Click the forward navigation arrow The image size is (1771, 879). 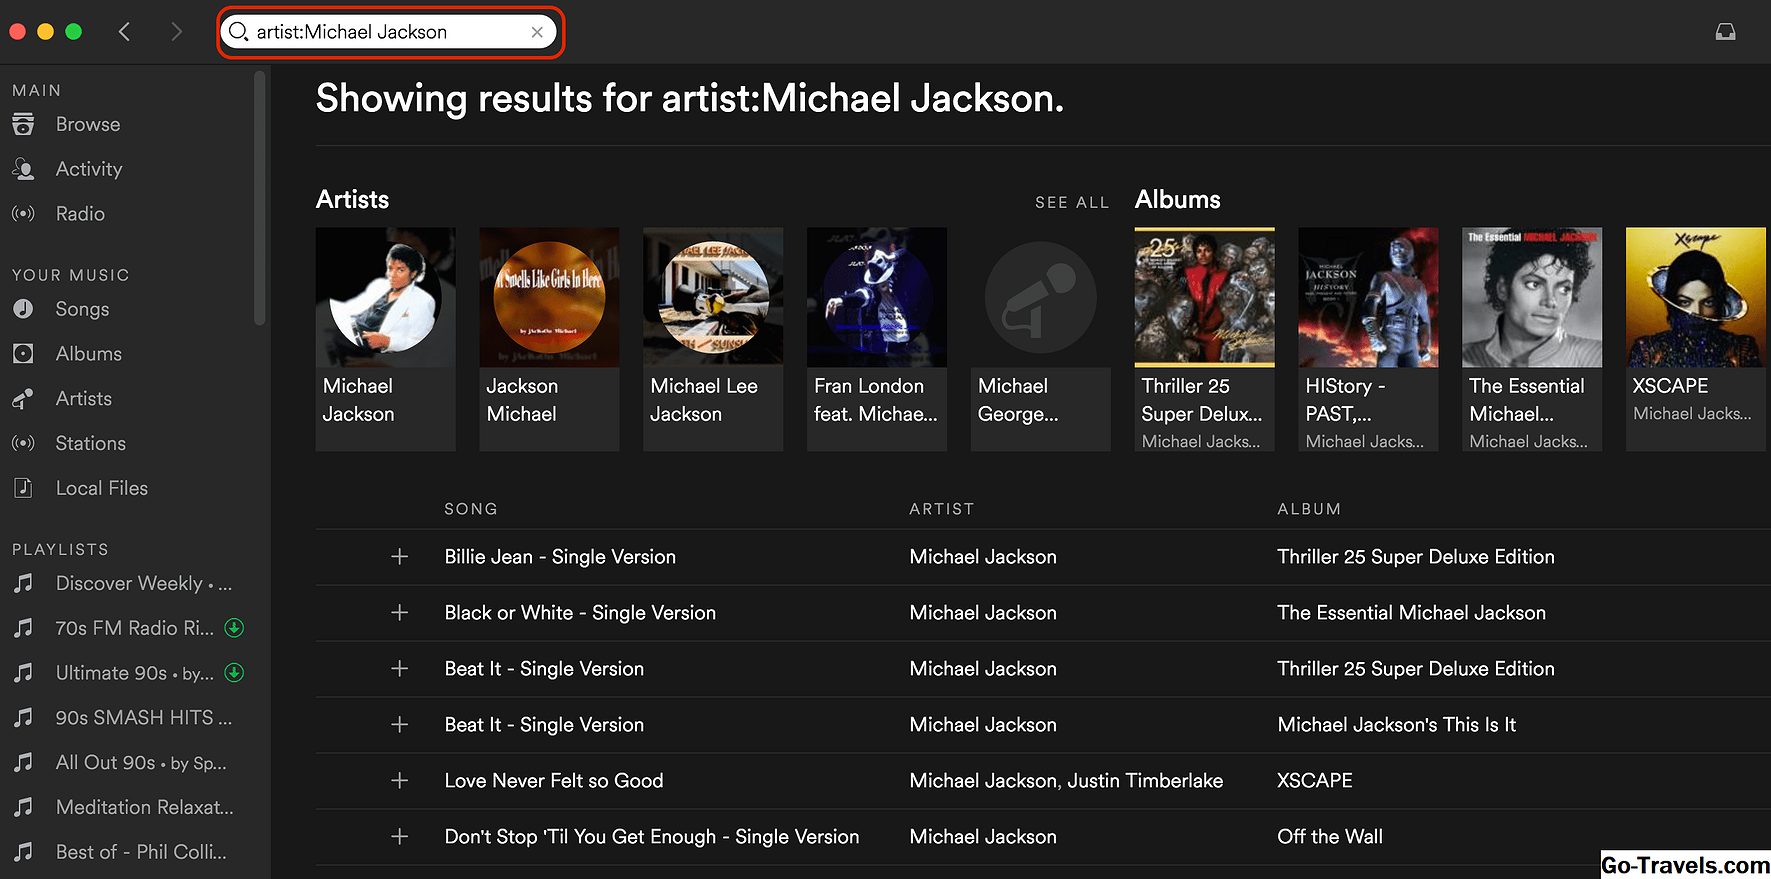click(176, 32)
